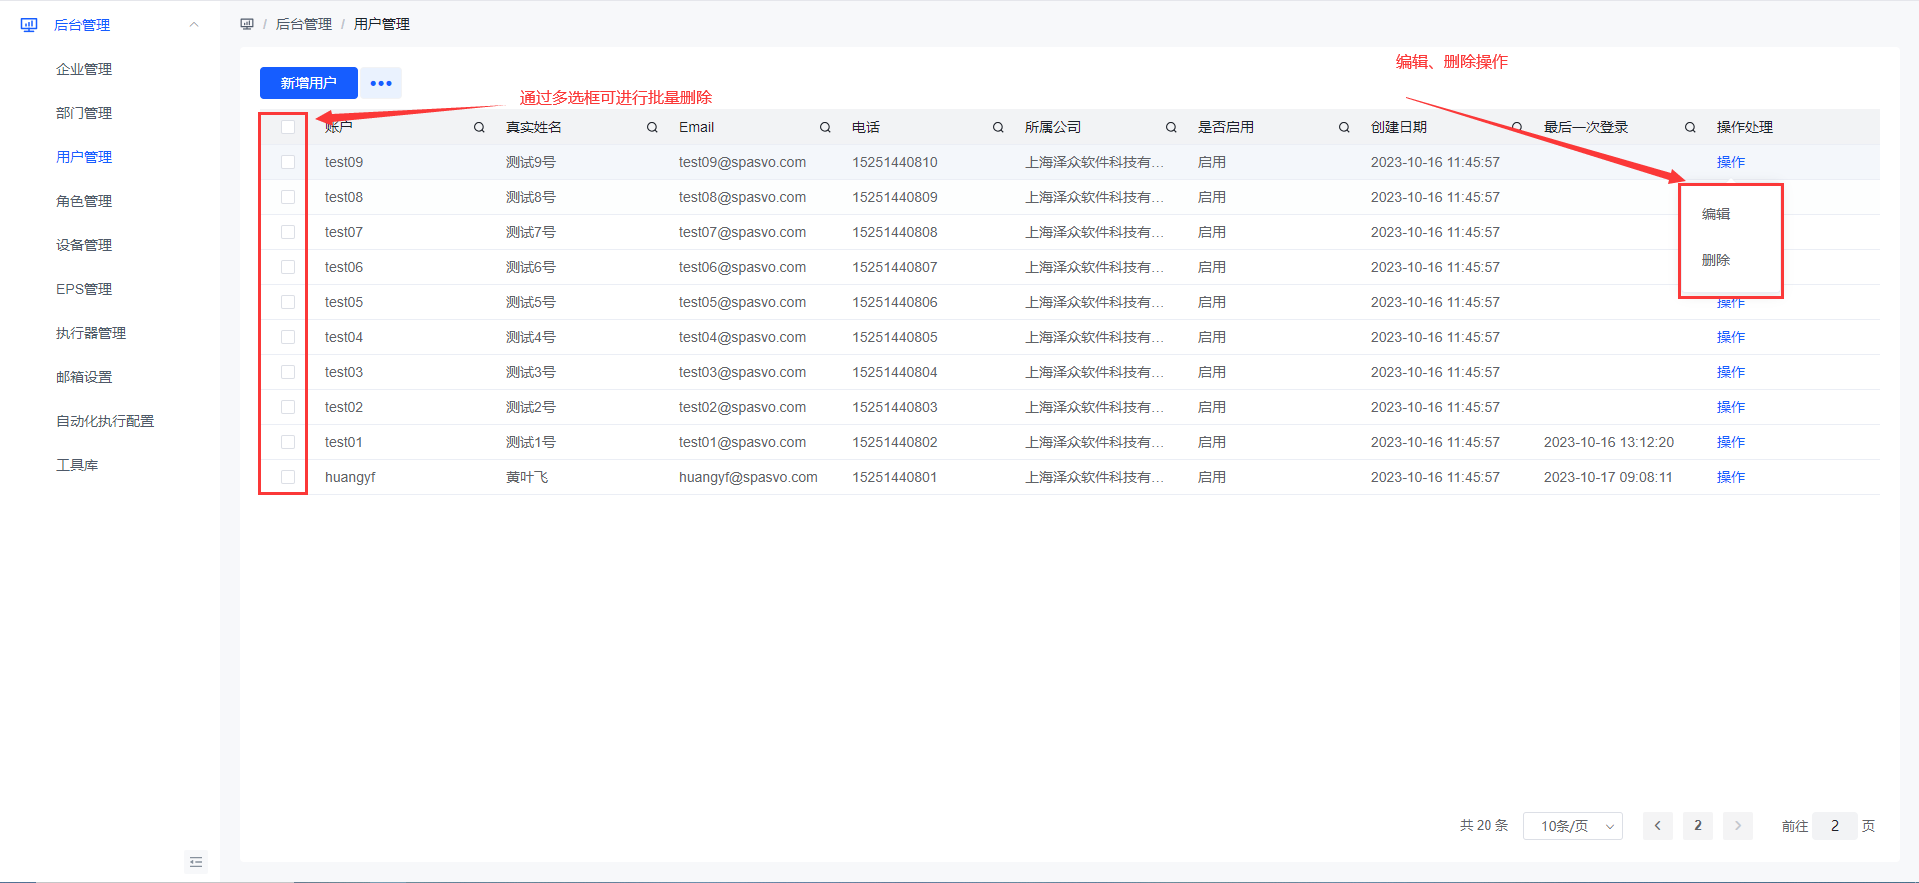Go to previous page using left arrow
Screen dimensions: 1919x883
[x=1657, y=826]
